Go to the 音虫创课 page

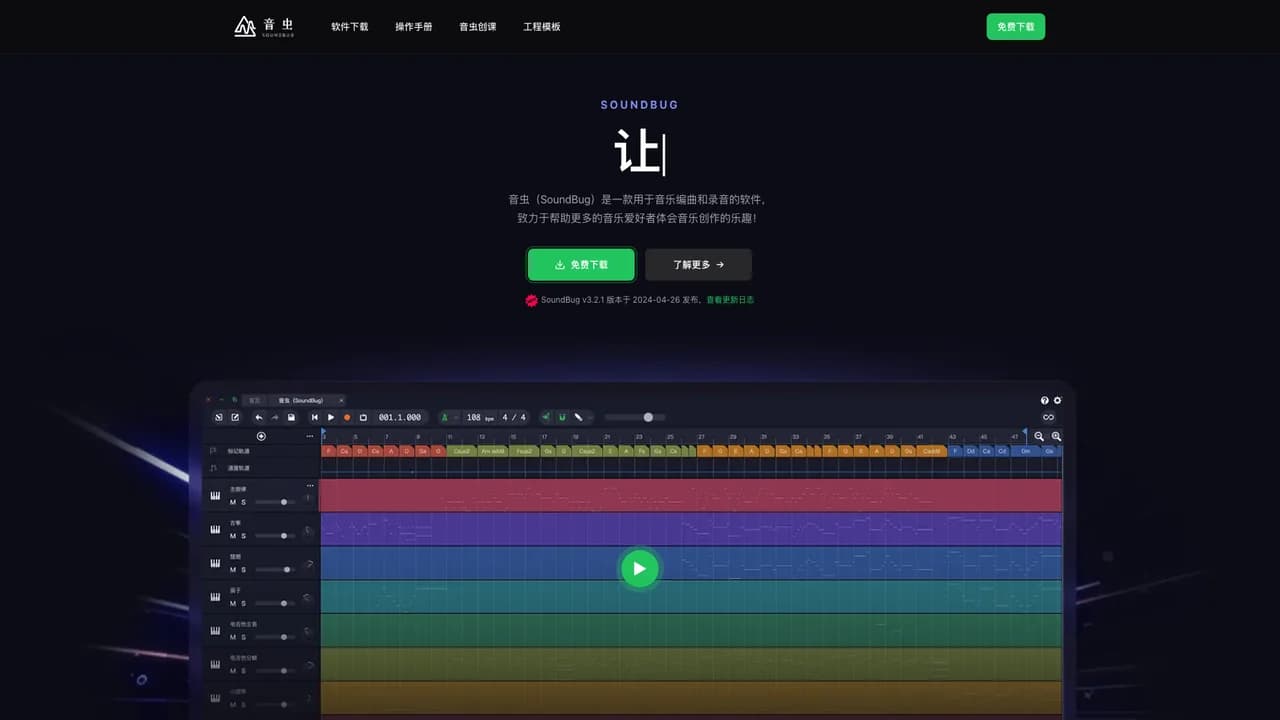[x=478, y=27]
